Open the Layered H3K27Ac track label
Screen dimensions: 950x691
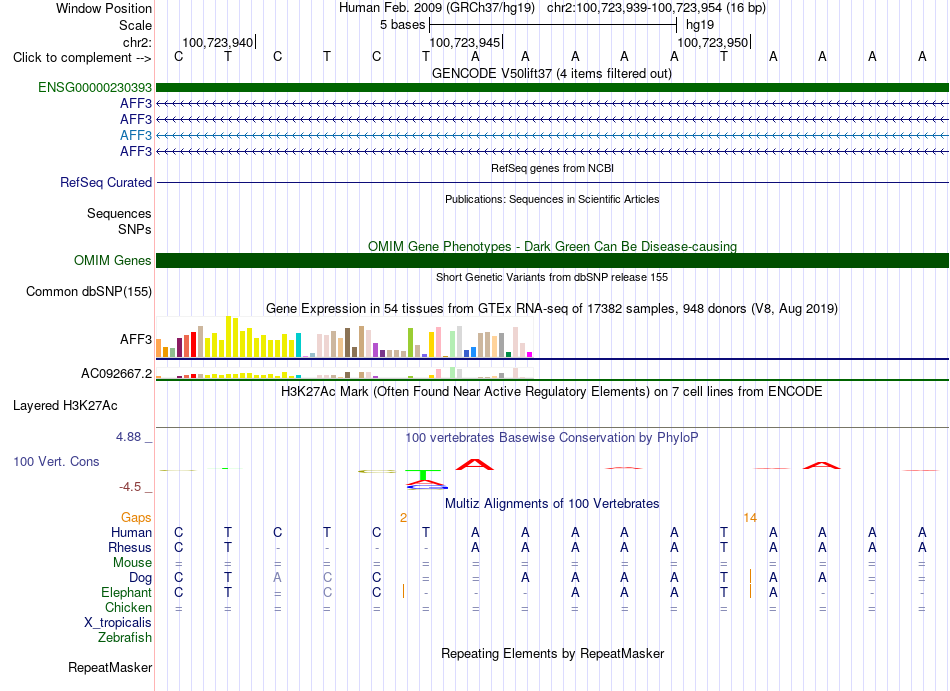pos(65,406)
